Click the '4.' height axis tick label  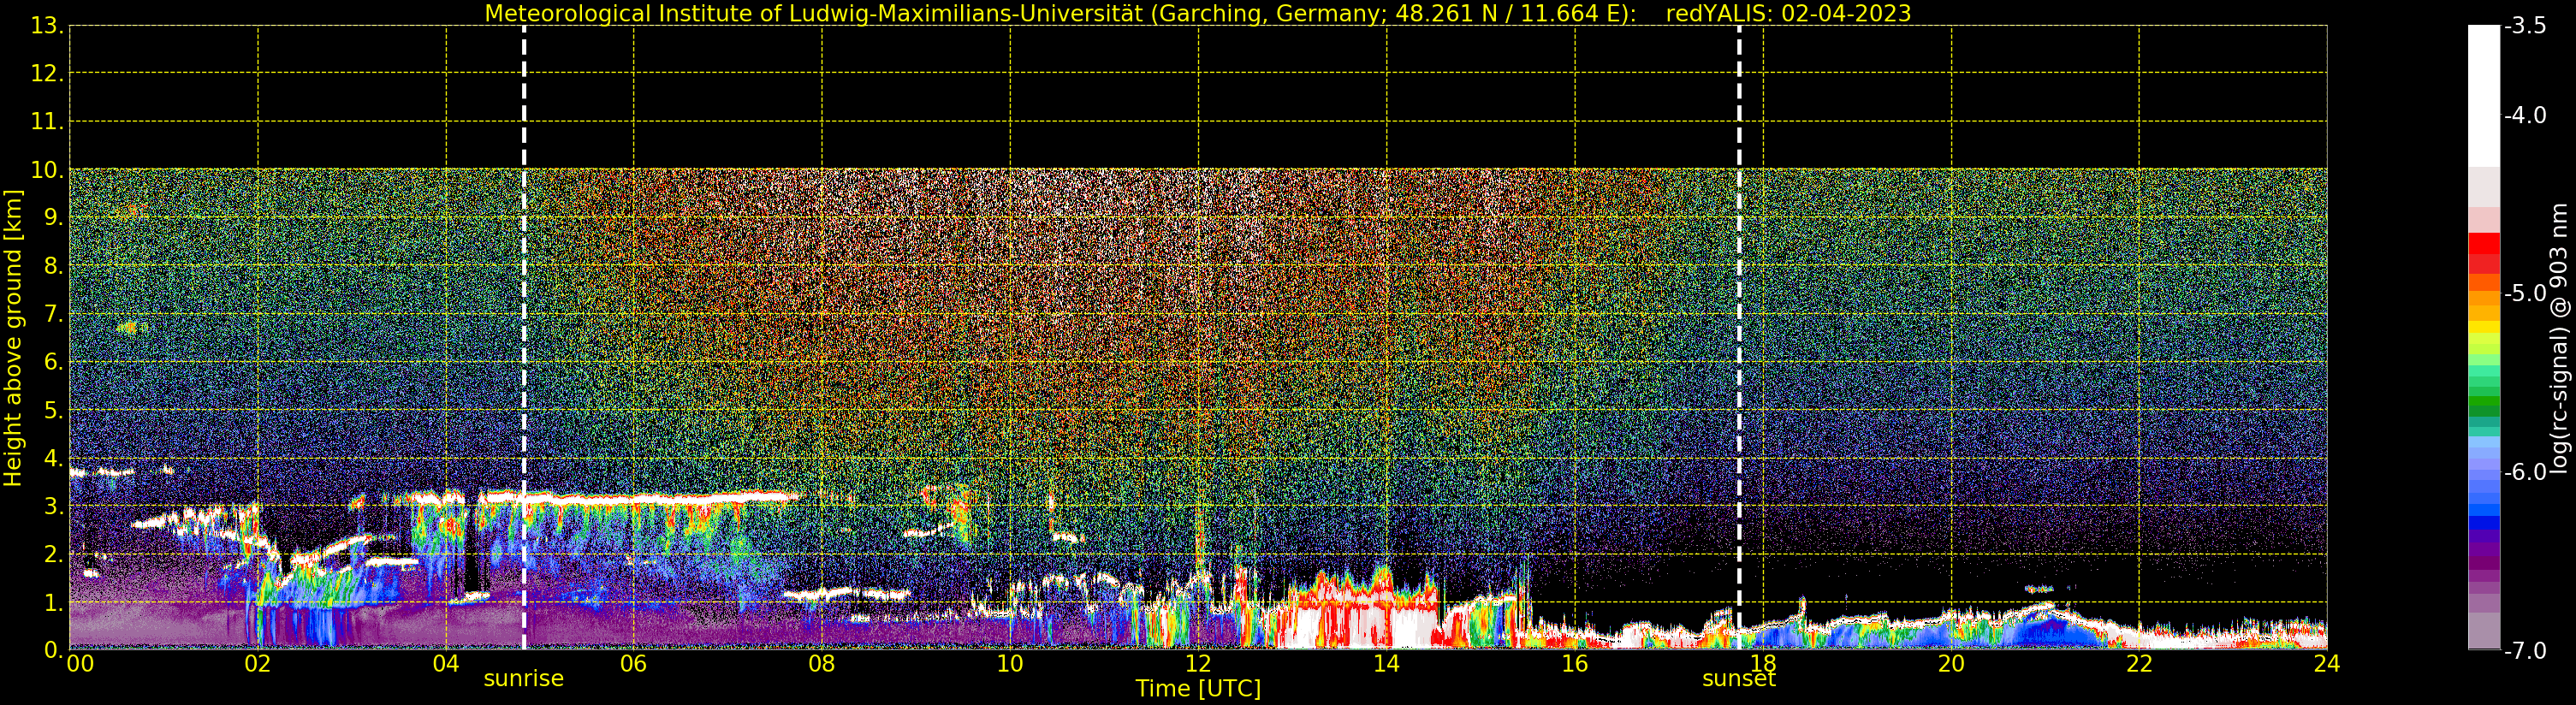(53, 458)
